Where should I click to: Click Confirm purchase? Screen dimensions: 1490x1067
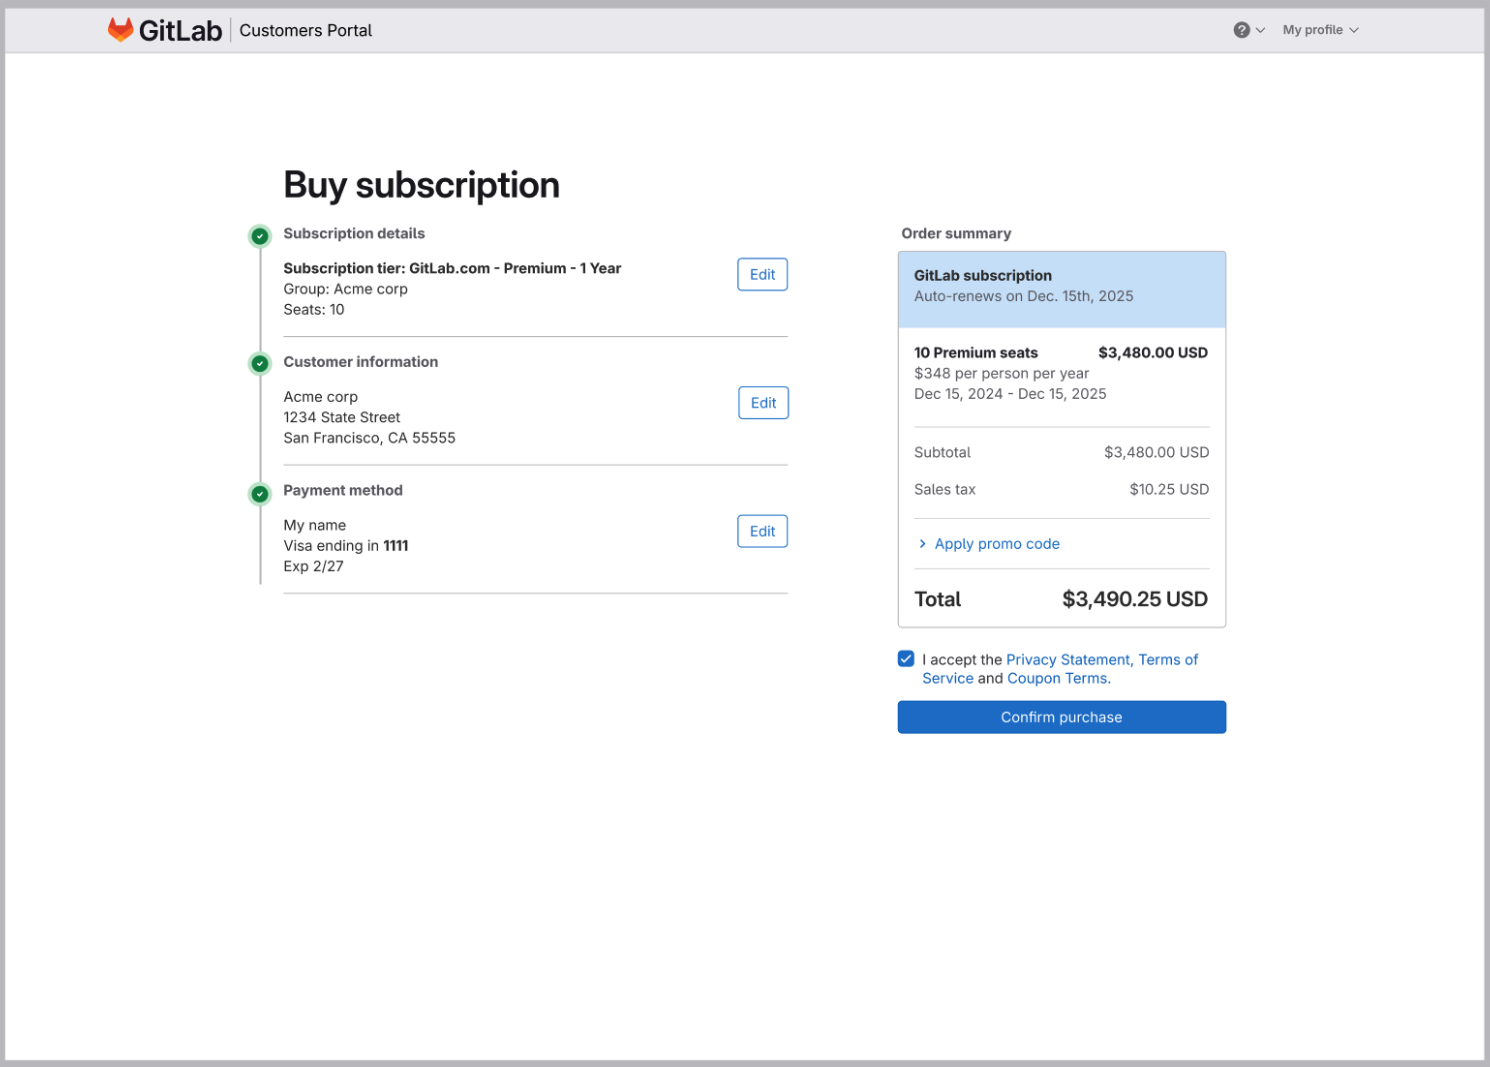pyautogui.click(x=1062, y=717)
